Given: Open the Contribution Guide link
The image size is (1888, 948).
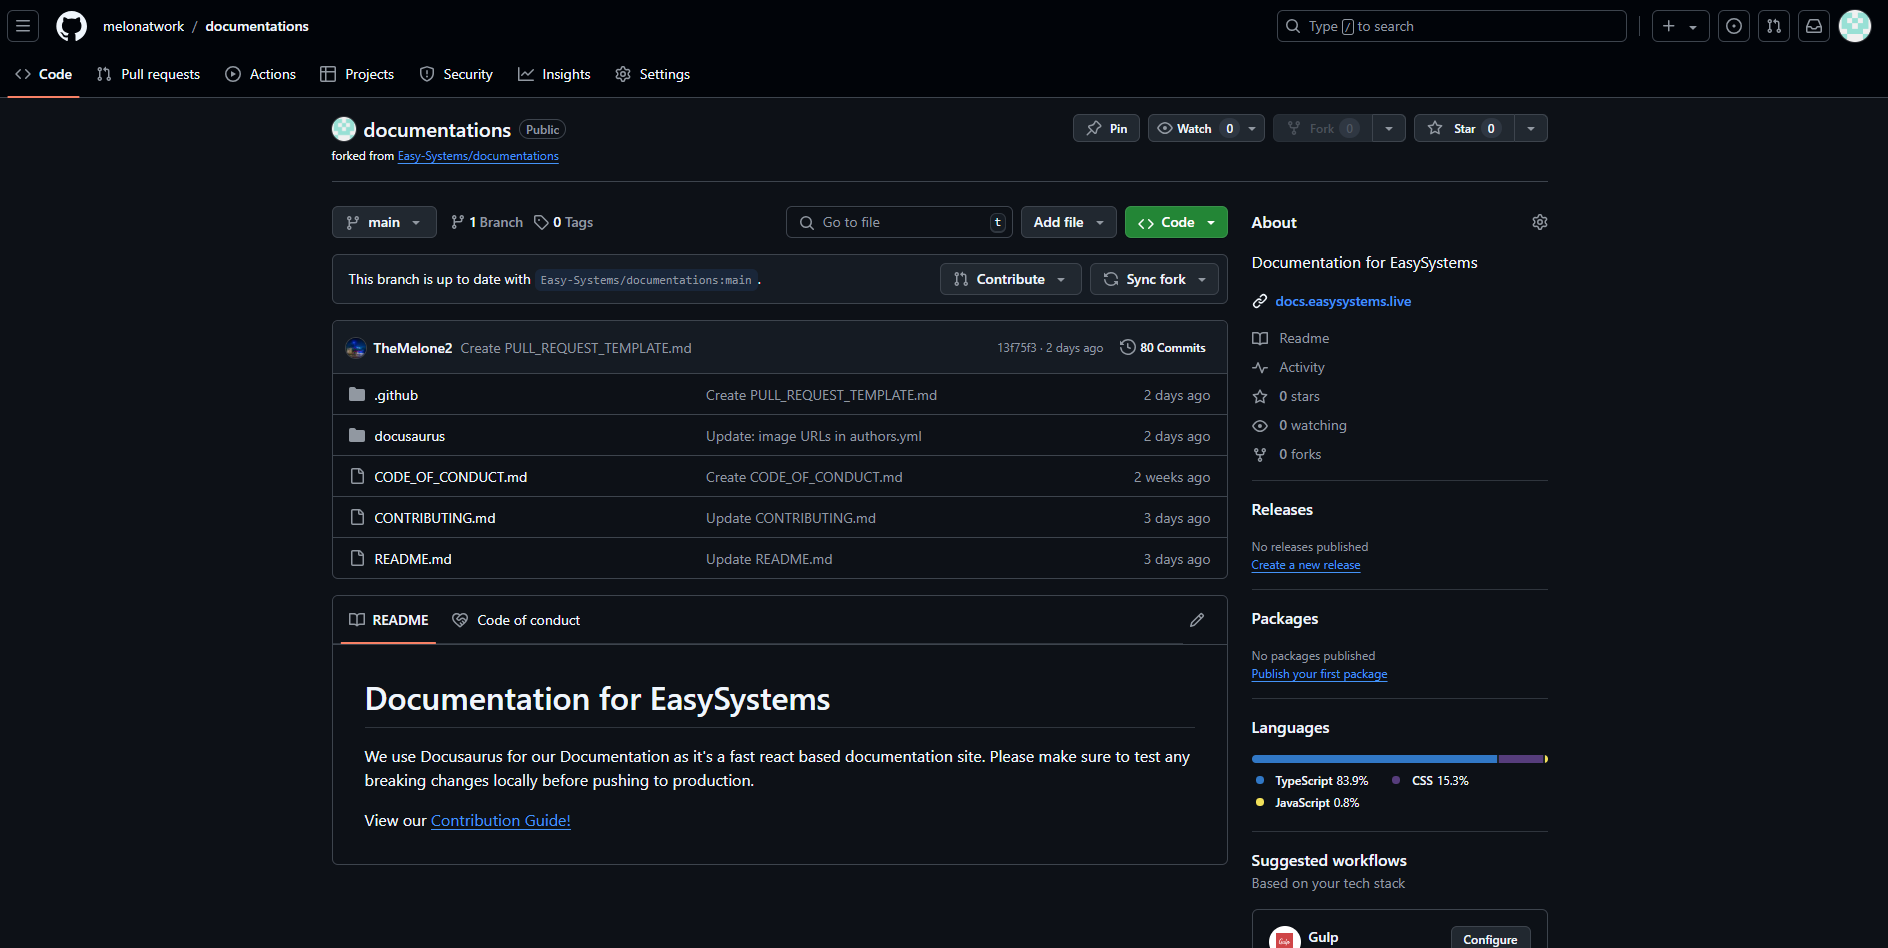Looking at the screenshot, I should click(x=500, y=820).
